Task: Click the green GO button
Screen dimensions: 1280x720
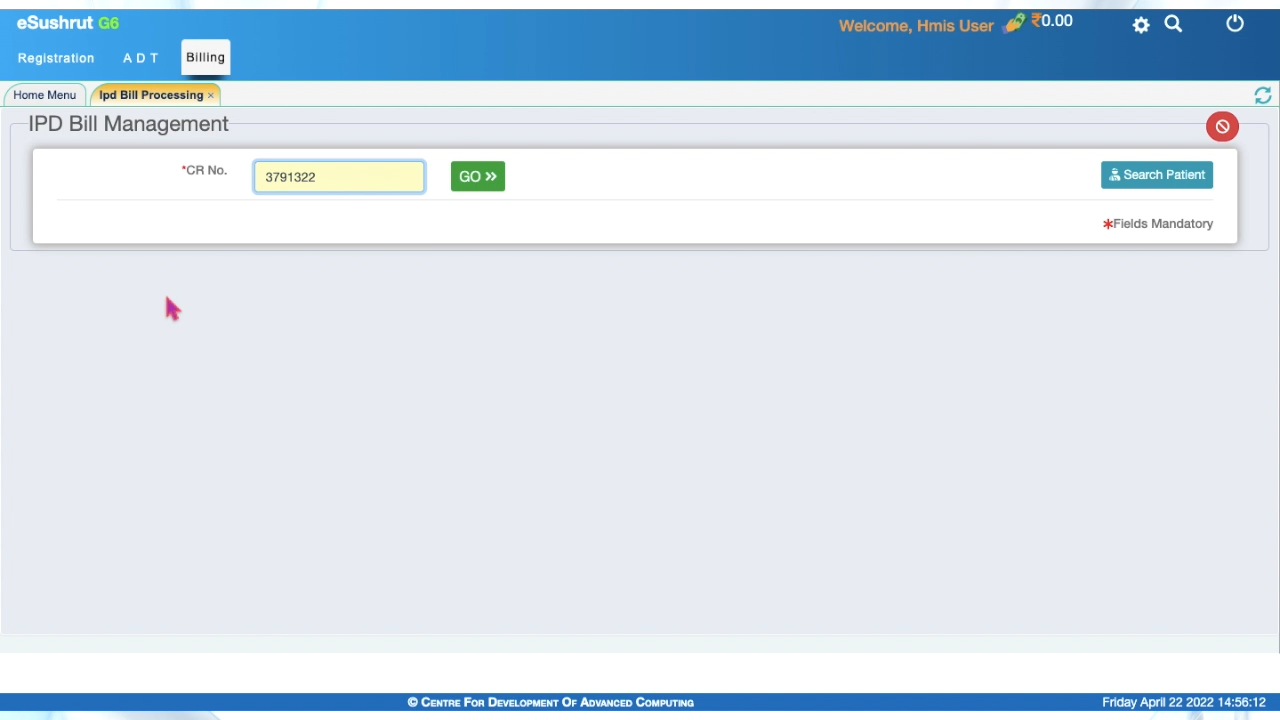Action: tap(478, 176)
